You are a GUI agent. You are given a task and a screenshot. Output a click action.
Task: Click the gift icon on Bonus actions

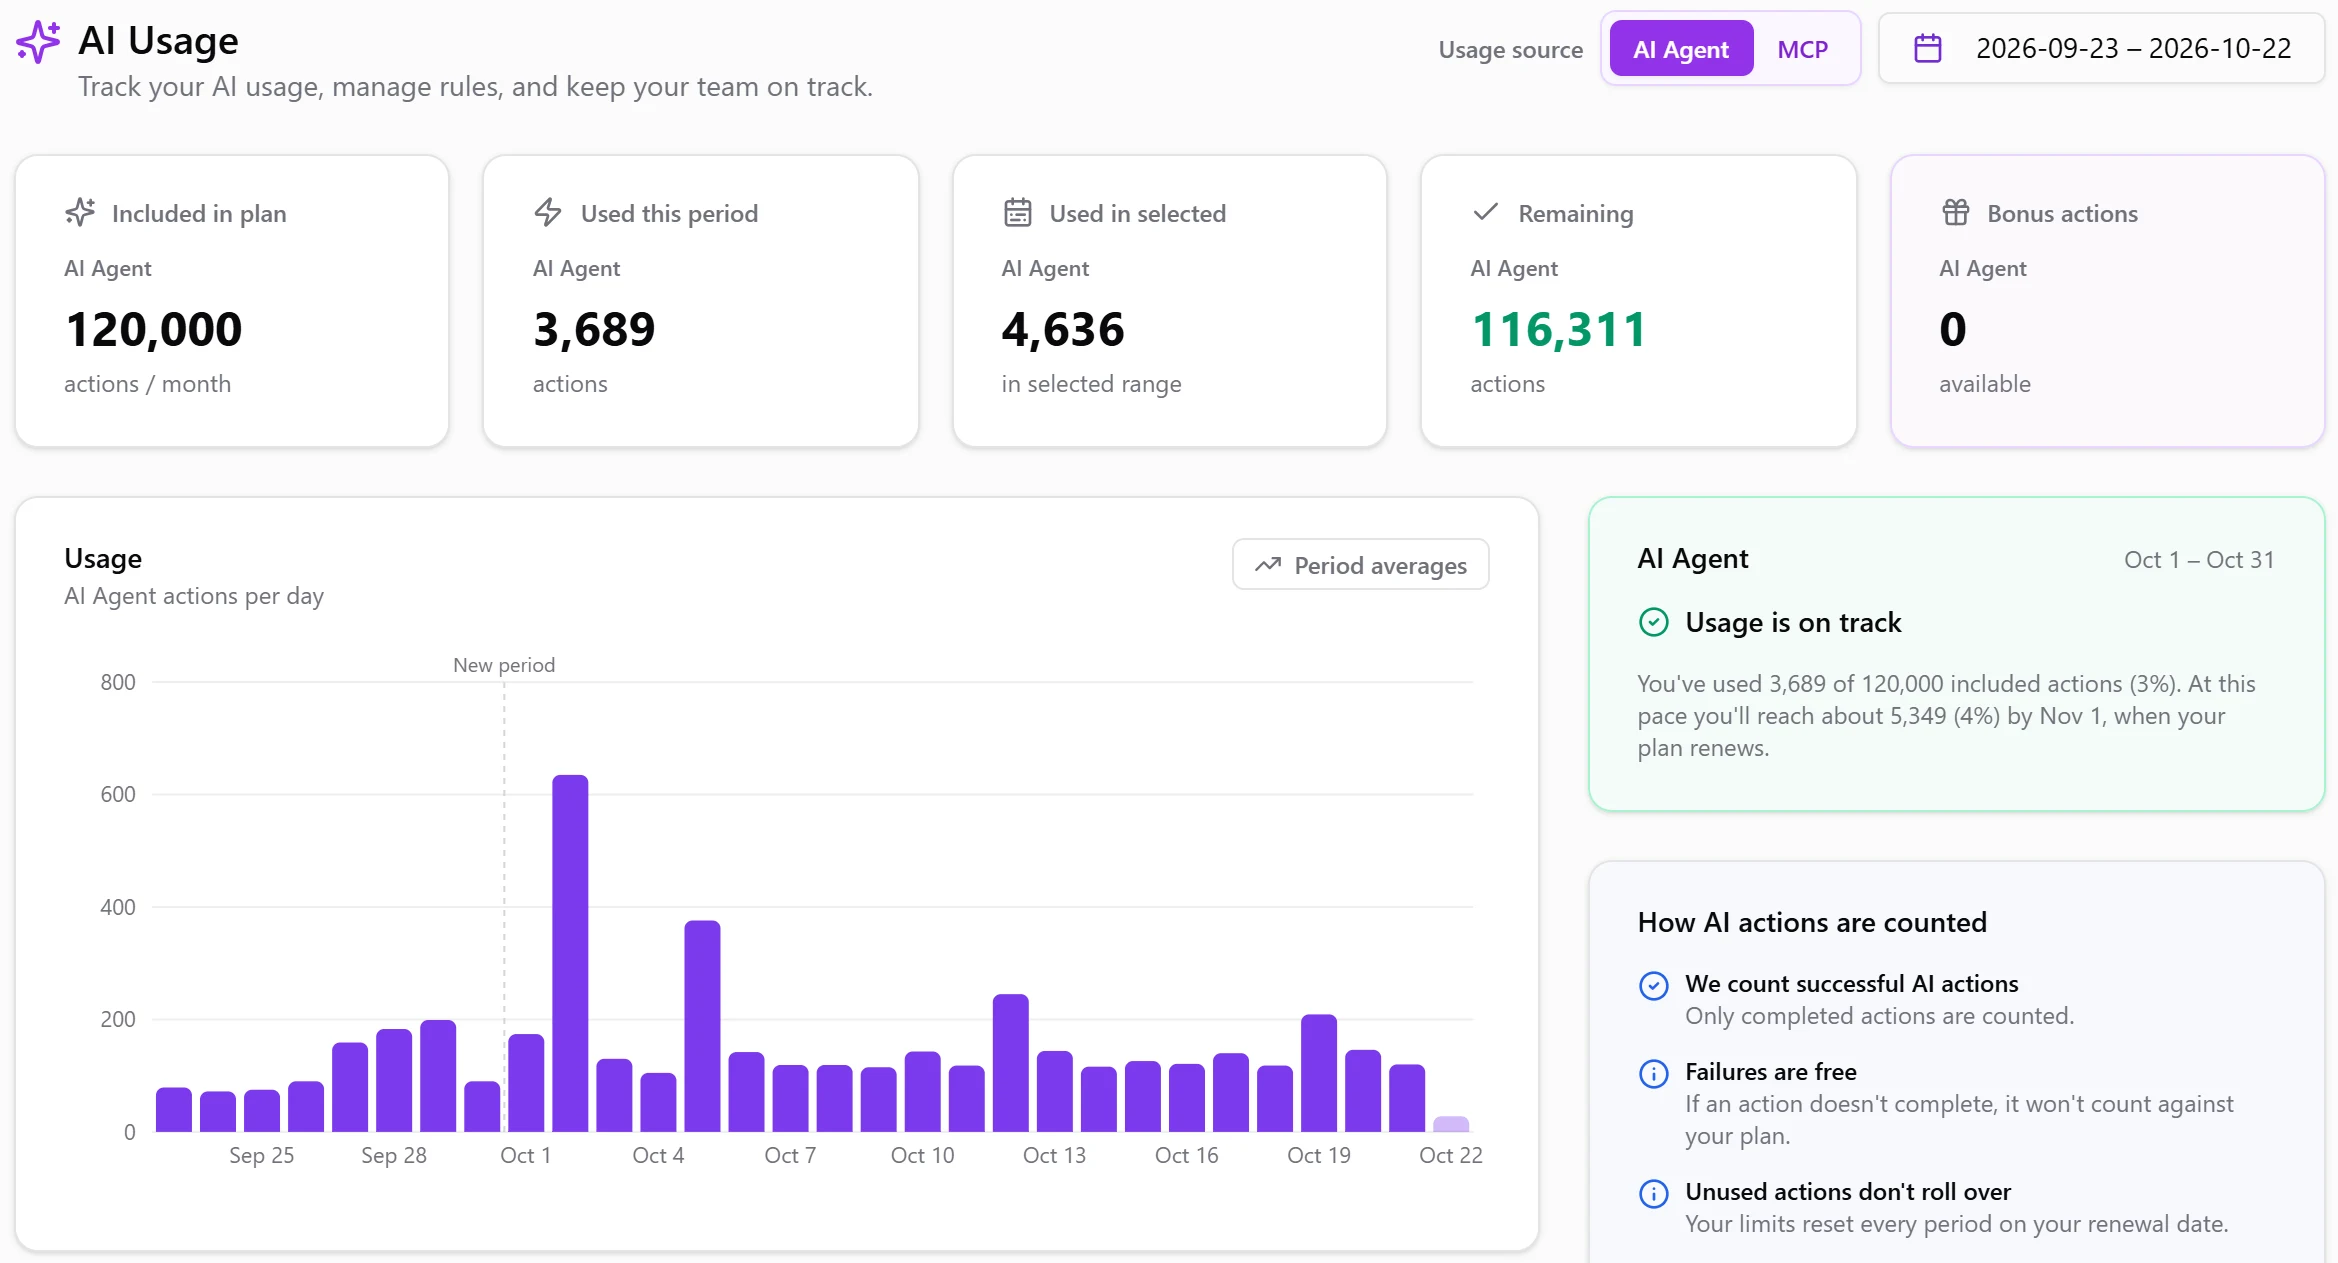(1955, 212)
